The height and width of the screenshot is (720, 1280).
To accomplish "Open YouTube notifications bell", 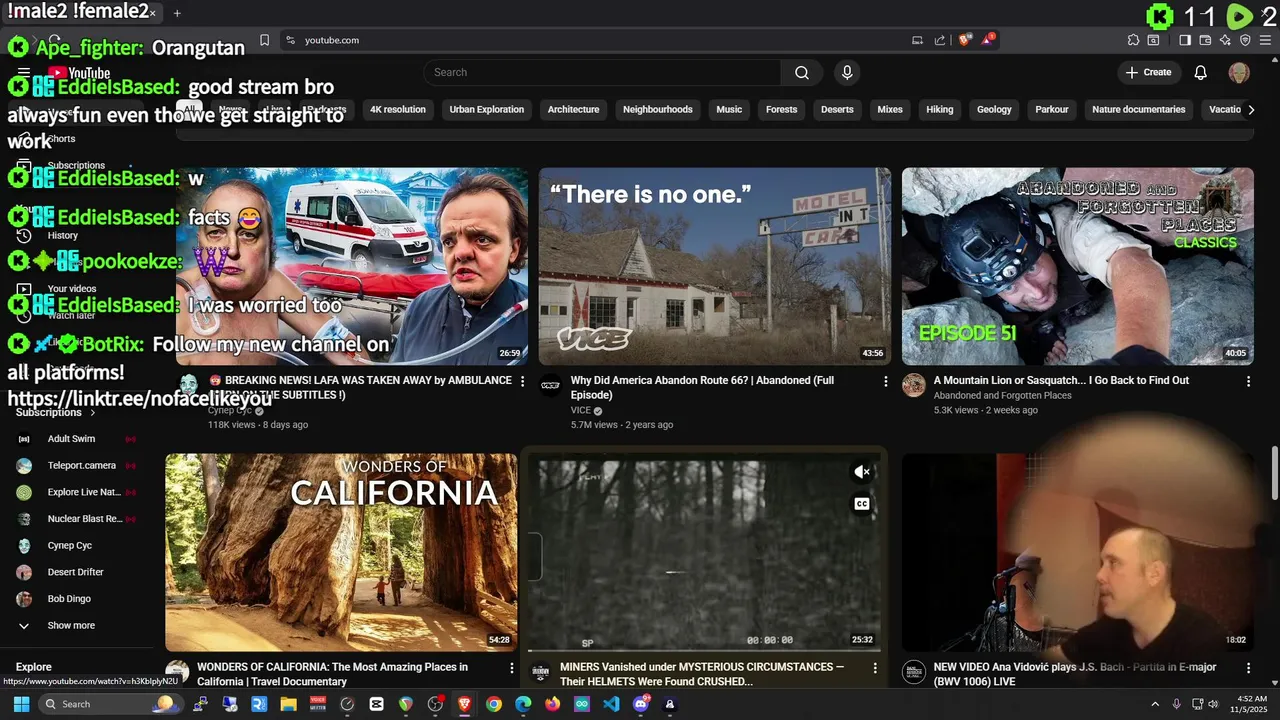I will coord(1201,72).
